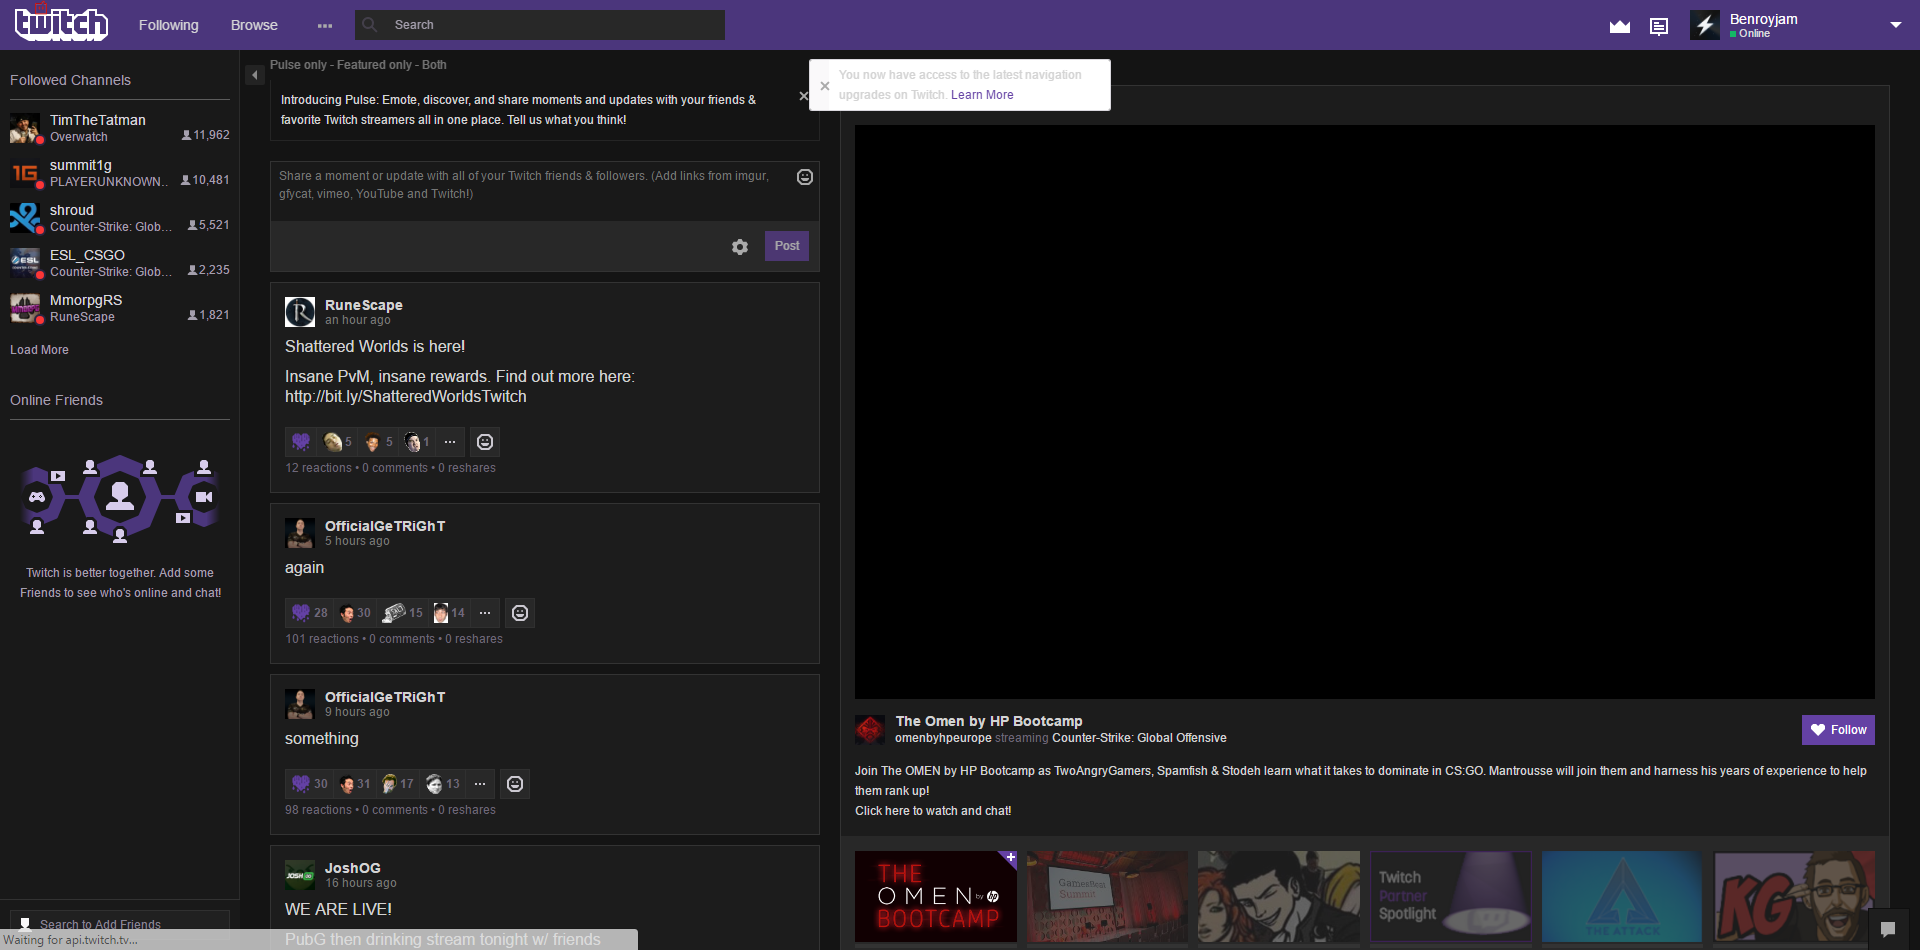Open the ShatteredWorldsTwitch bit.ly link
This screenshot has width=1920, height=950.
tap(405, 397)
